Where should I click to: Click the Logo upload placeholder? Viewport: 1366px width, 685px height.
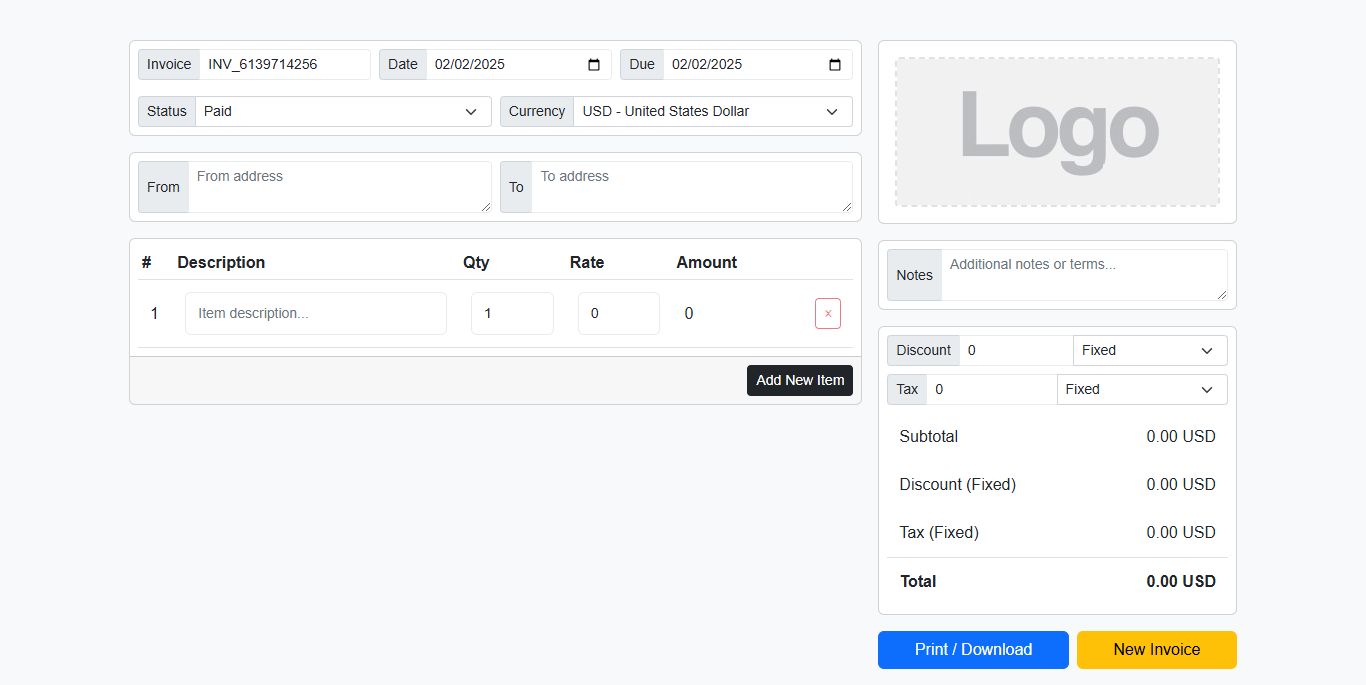[1057, 132]
